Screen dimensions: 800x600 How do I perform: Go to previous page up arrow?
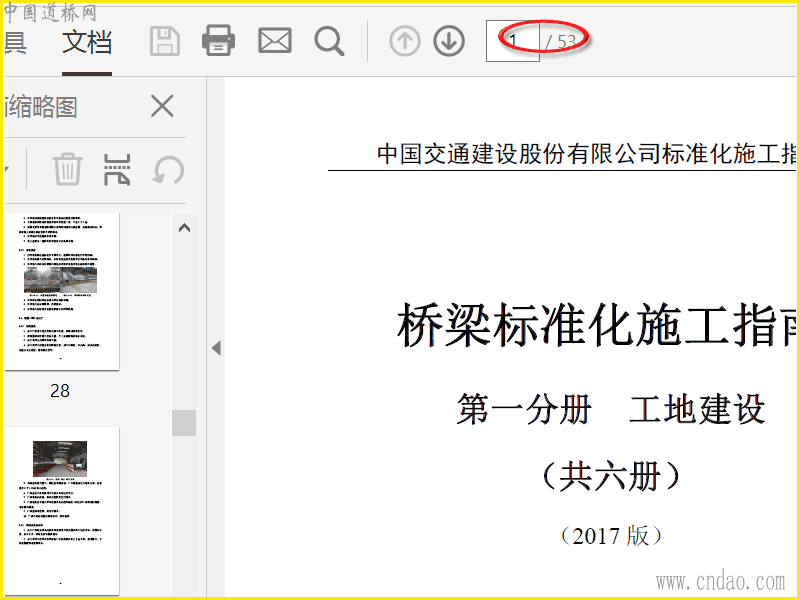(x=405, y=41)
